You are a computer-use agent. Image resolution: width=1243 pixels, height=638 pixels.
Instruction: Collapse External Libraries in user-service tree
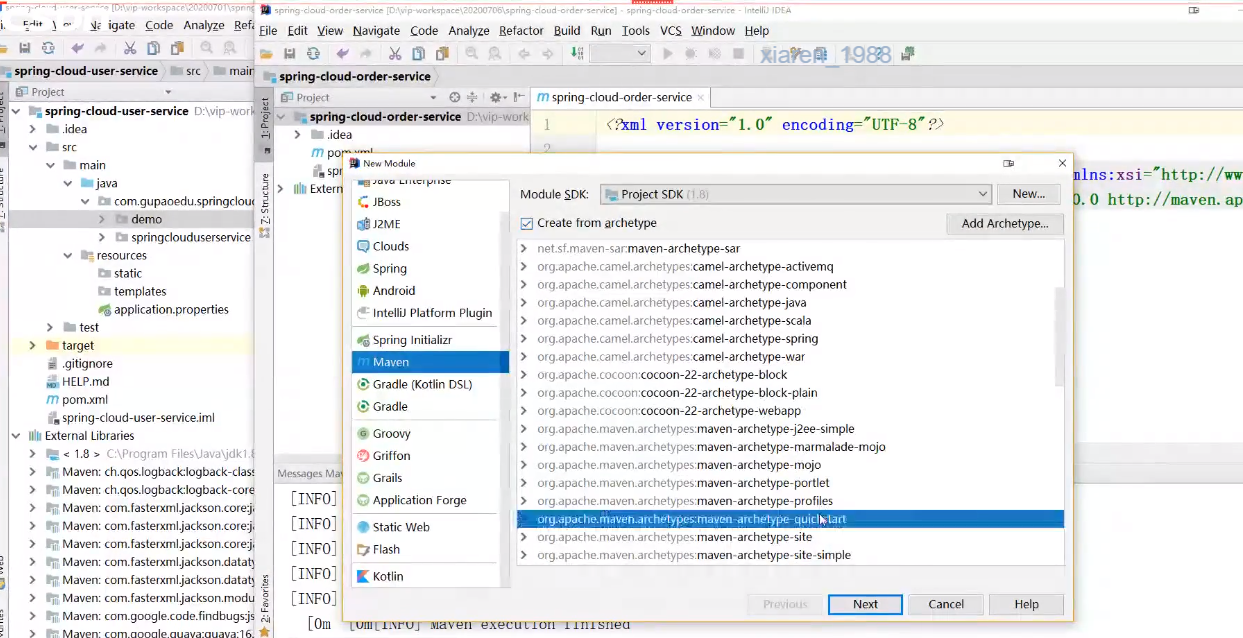15,436
